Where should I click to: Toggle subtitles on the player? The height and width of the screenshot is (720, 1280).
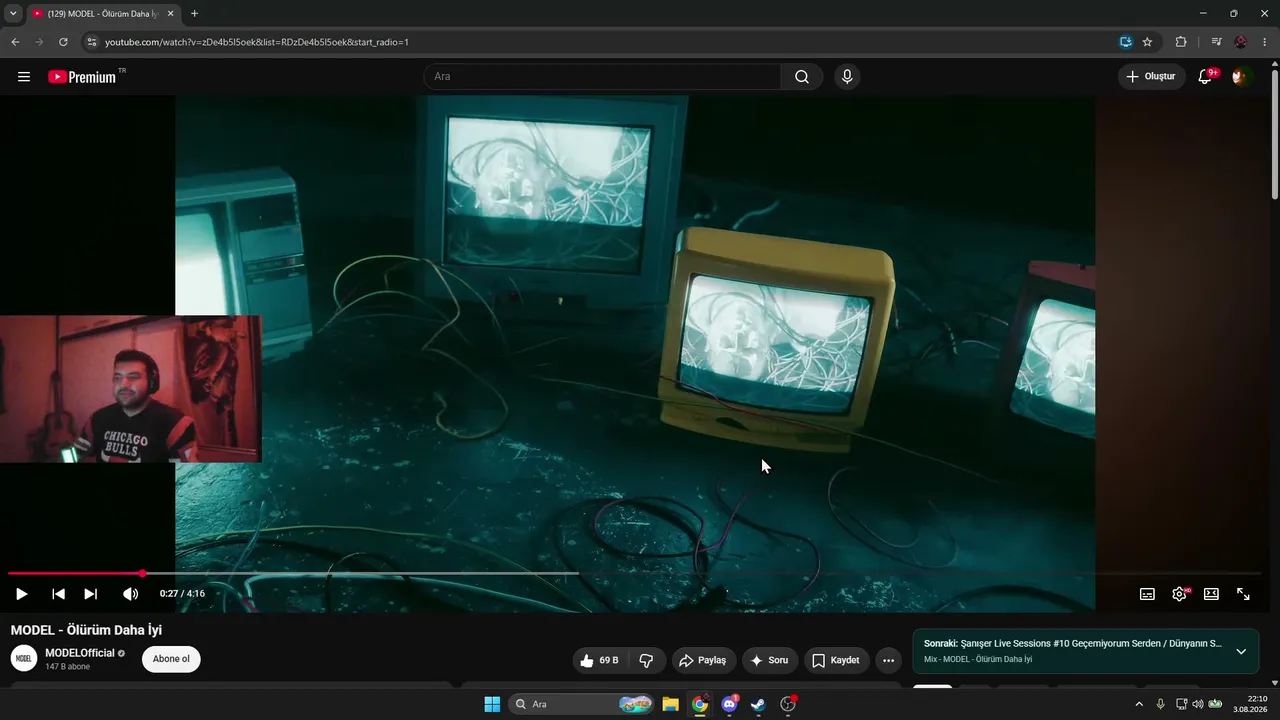coord(1147,594)
